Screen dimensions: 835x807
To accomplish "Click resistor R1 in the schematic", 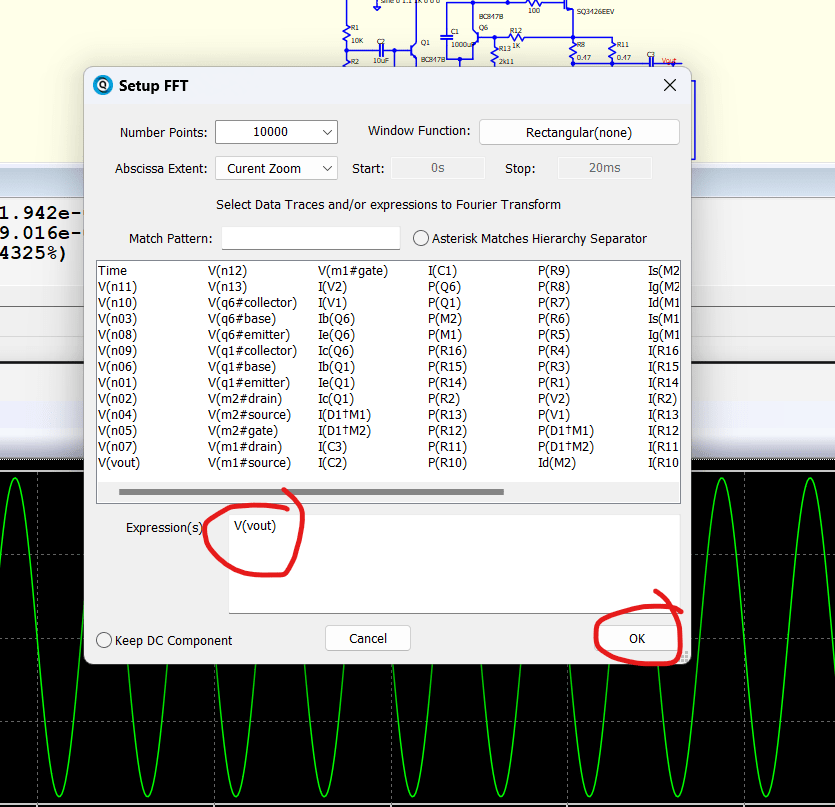I will (348, 35).
